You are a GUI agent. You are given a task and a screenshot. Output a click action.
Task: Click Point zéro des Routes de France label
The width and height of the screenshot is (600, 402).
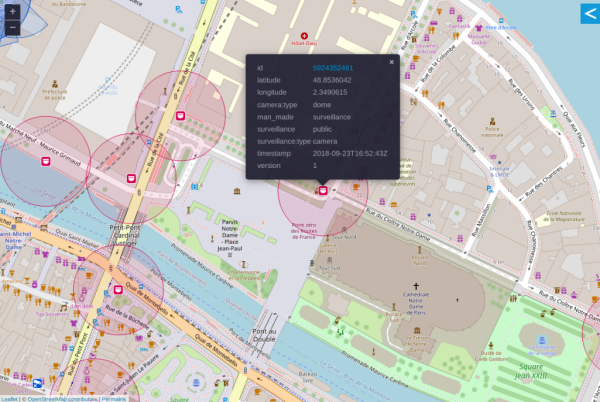304,231
